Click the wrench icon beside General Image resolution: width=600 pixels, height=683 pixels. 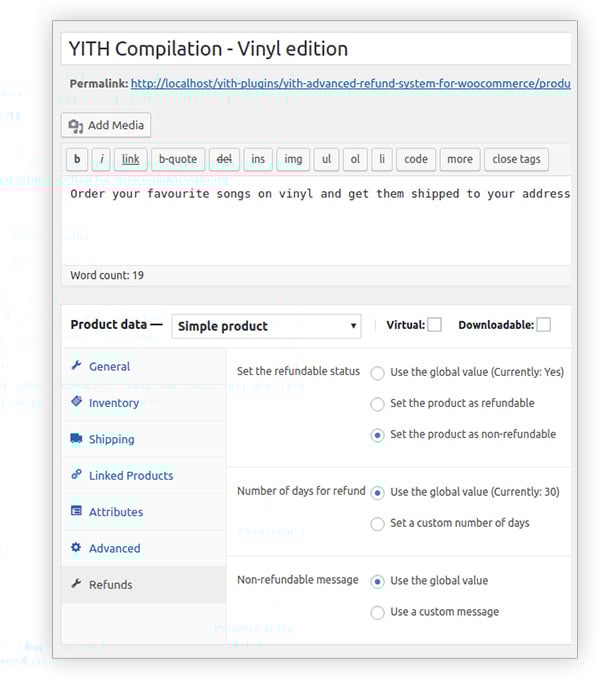pyautogui.click(x=76, y=366)
